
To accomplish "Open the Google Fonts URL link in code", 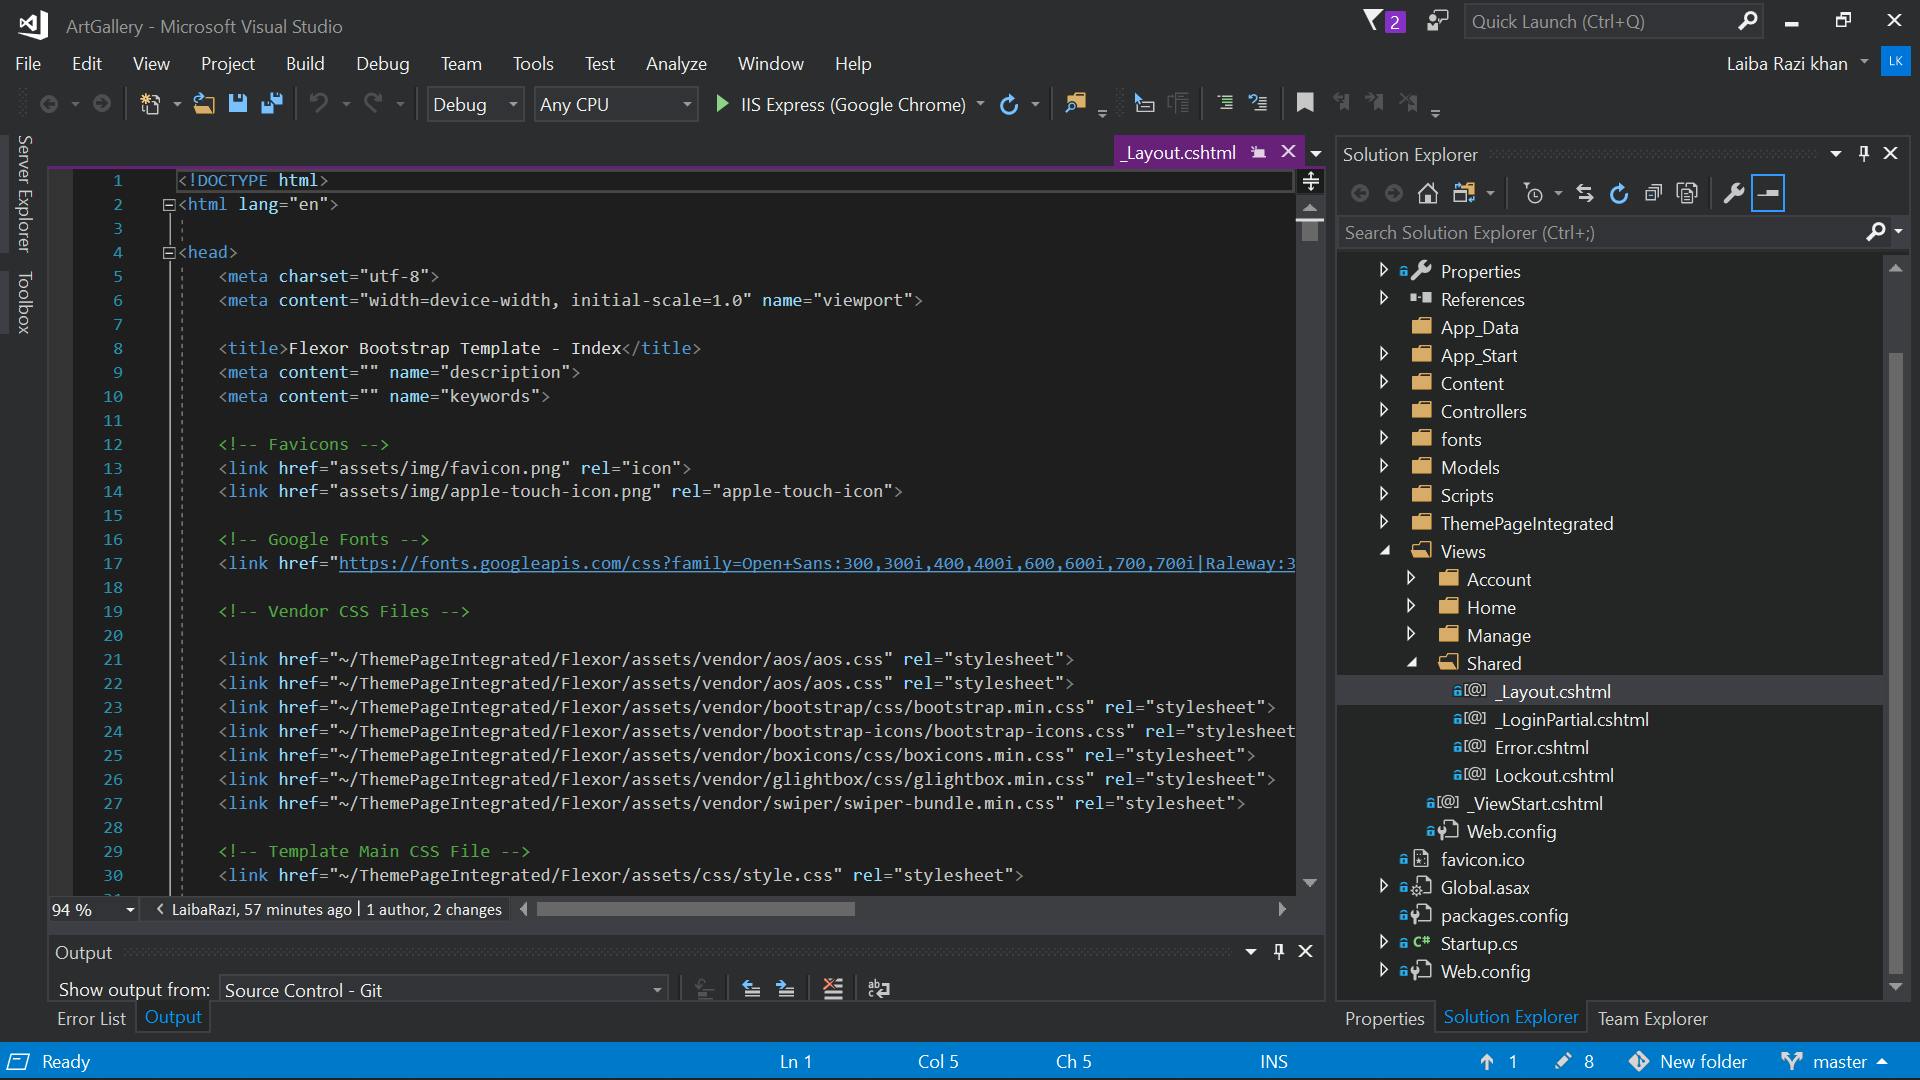I will (816, 563).
